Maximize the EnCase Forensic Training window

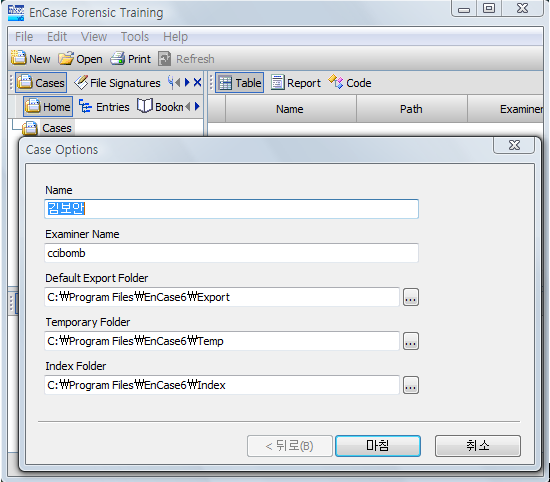(x=489, y=8)
